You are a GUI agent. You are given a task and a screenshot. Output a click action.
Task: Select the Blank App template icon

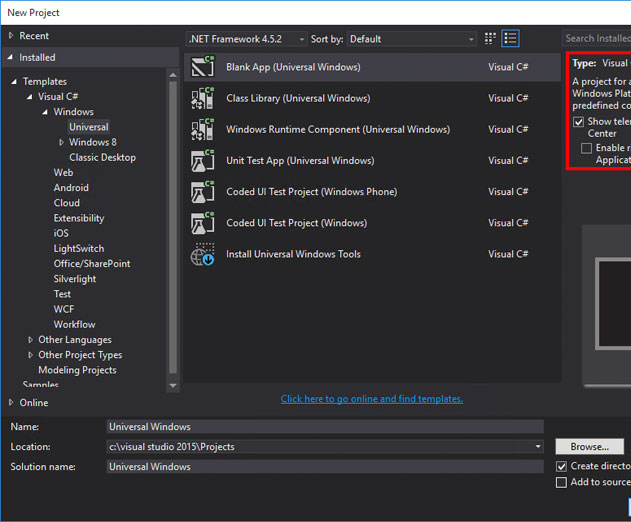pyautogui.click(x=202, y=67)
